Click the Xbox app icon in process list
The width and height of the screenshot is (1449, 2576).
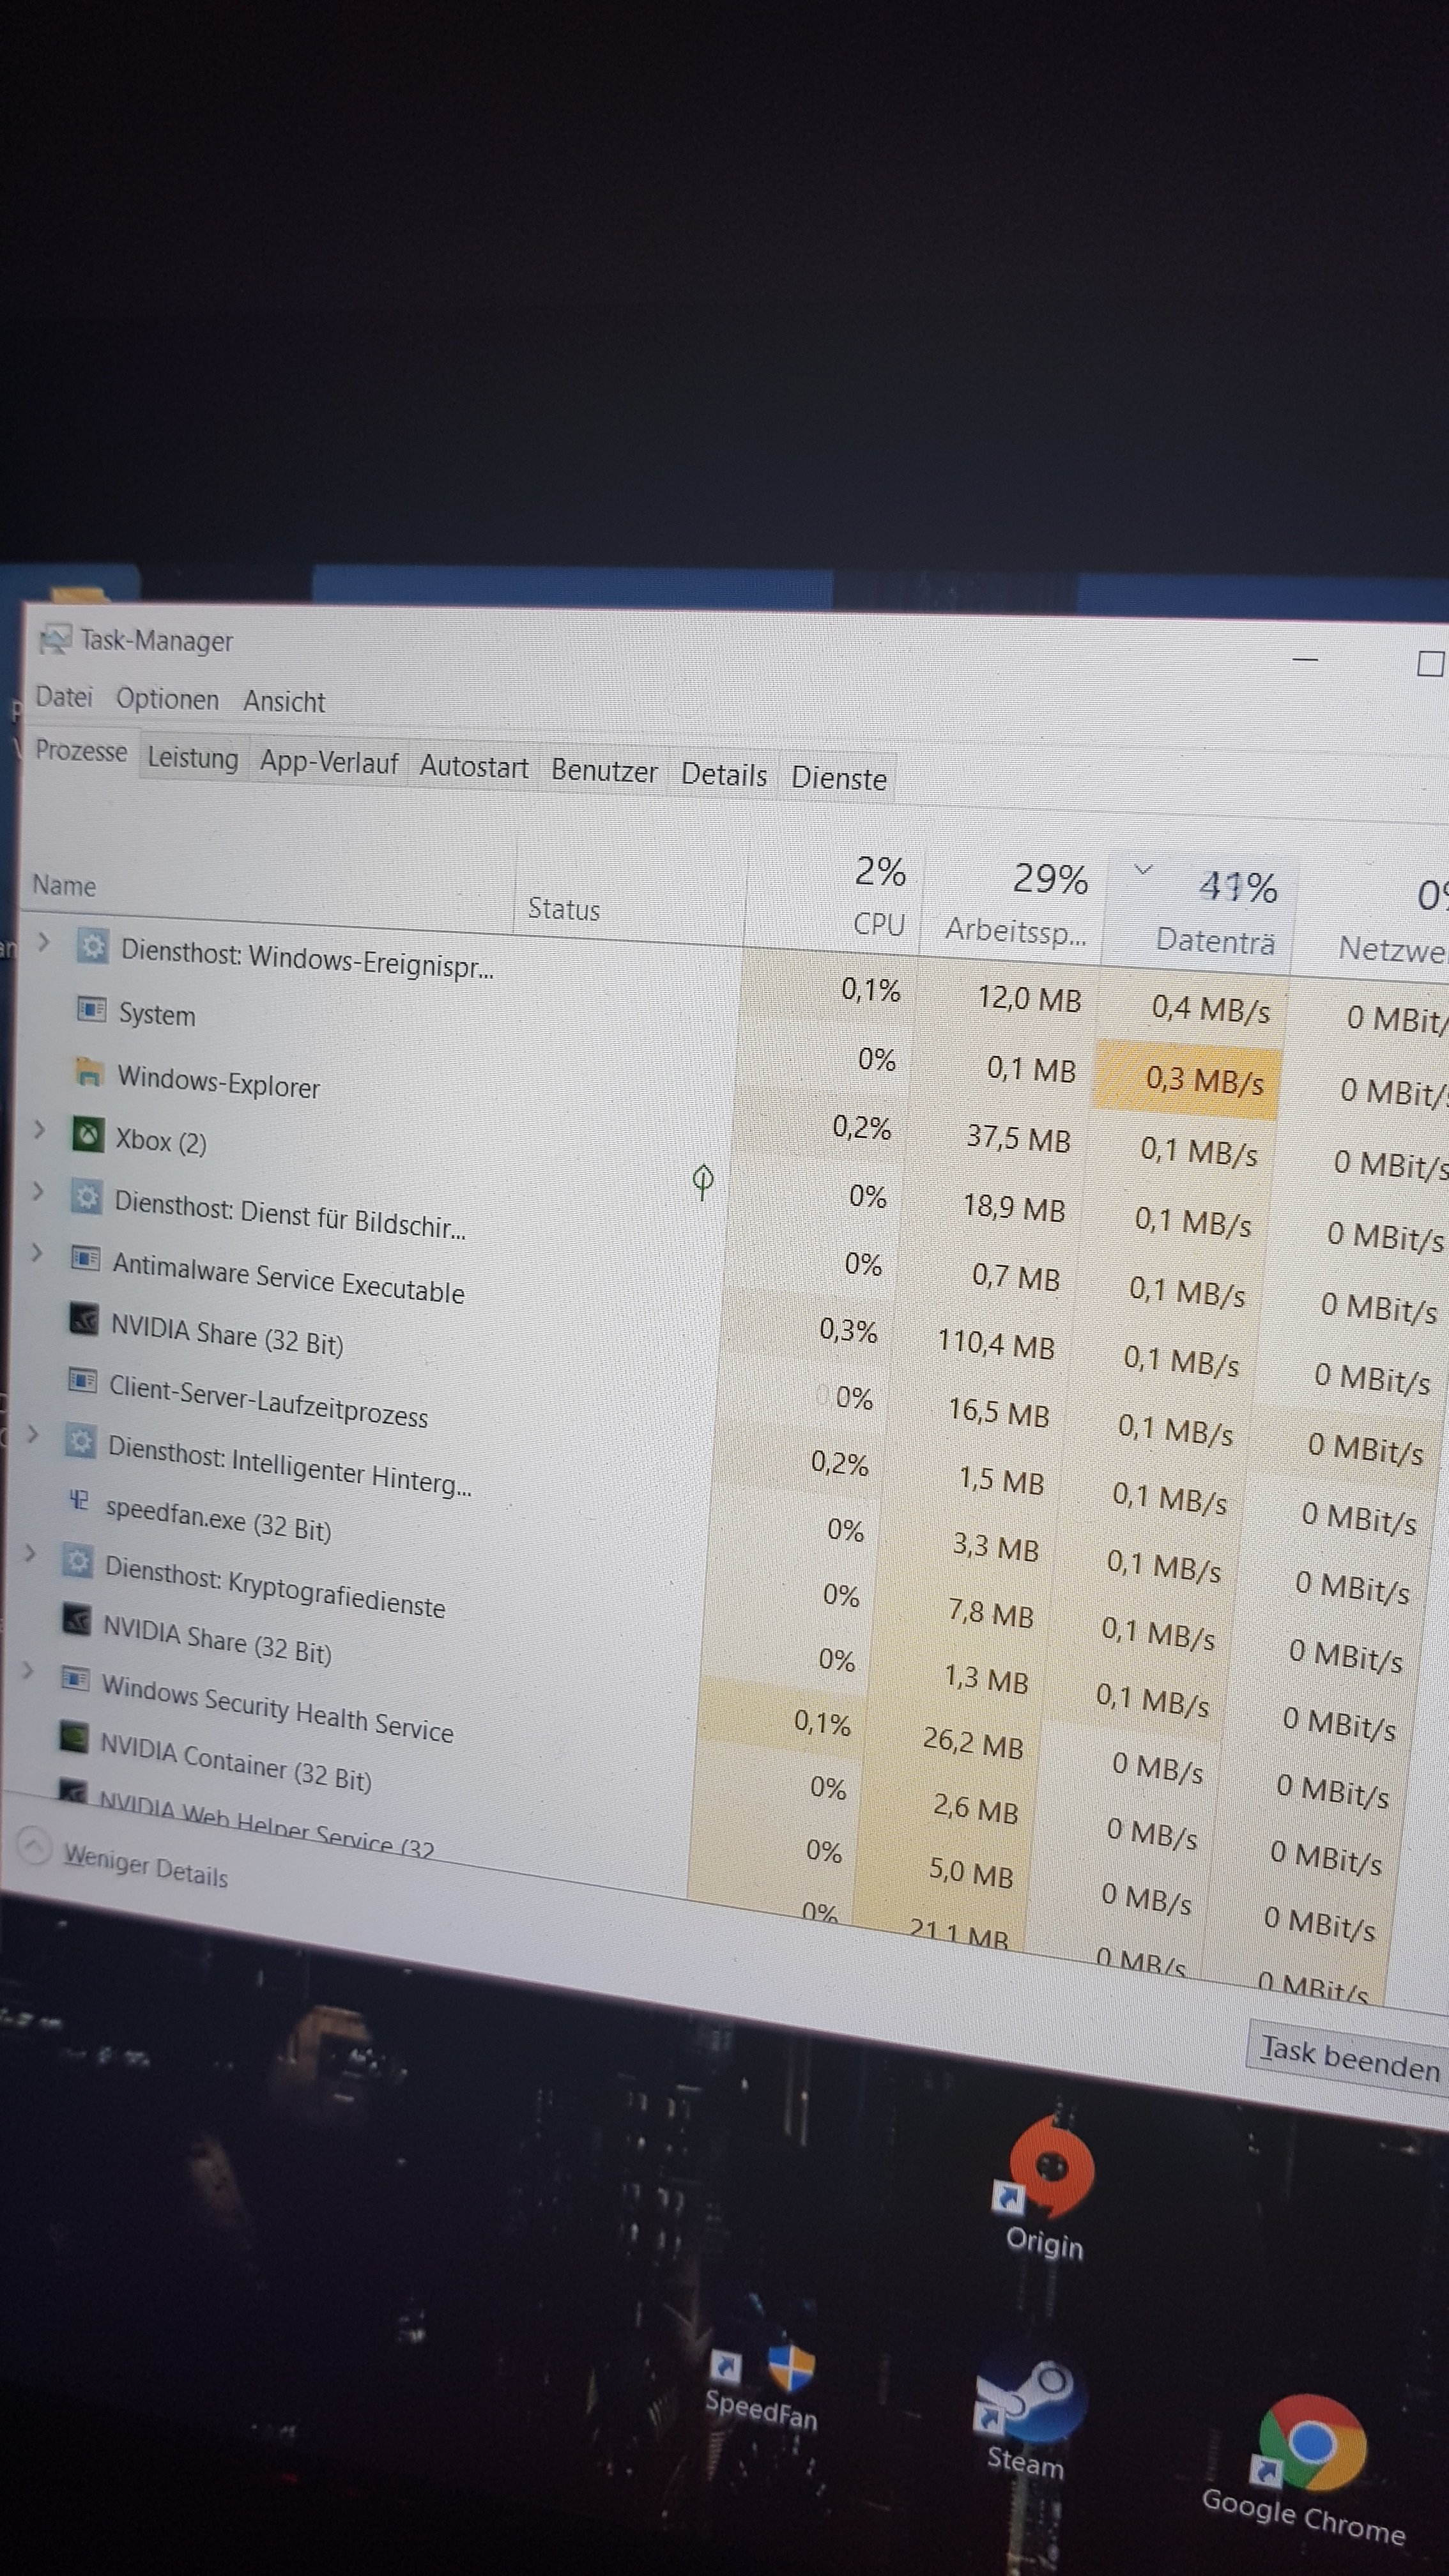coord(88,1135)
